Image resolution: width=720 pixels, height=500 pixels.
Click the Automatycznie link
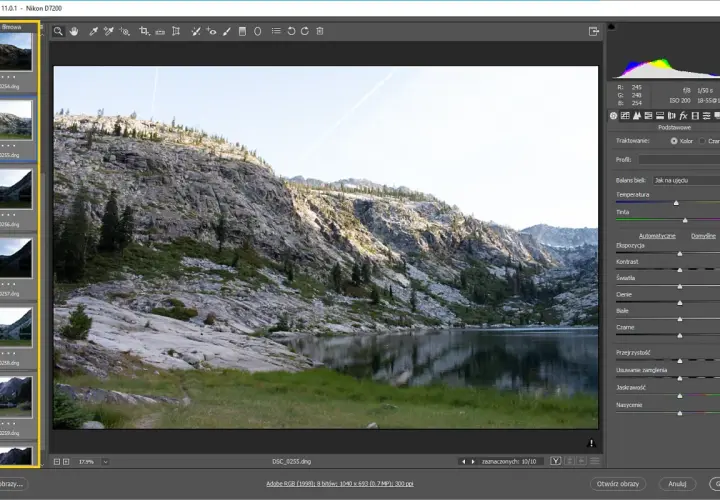[x=657, y=236]
